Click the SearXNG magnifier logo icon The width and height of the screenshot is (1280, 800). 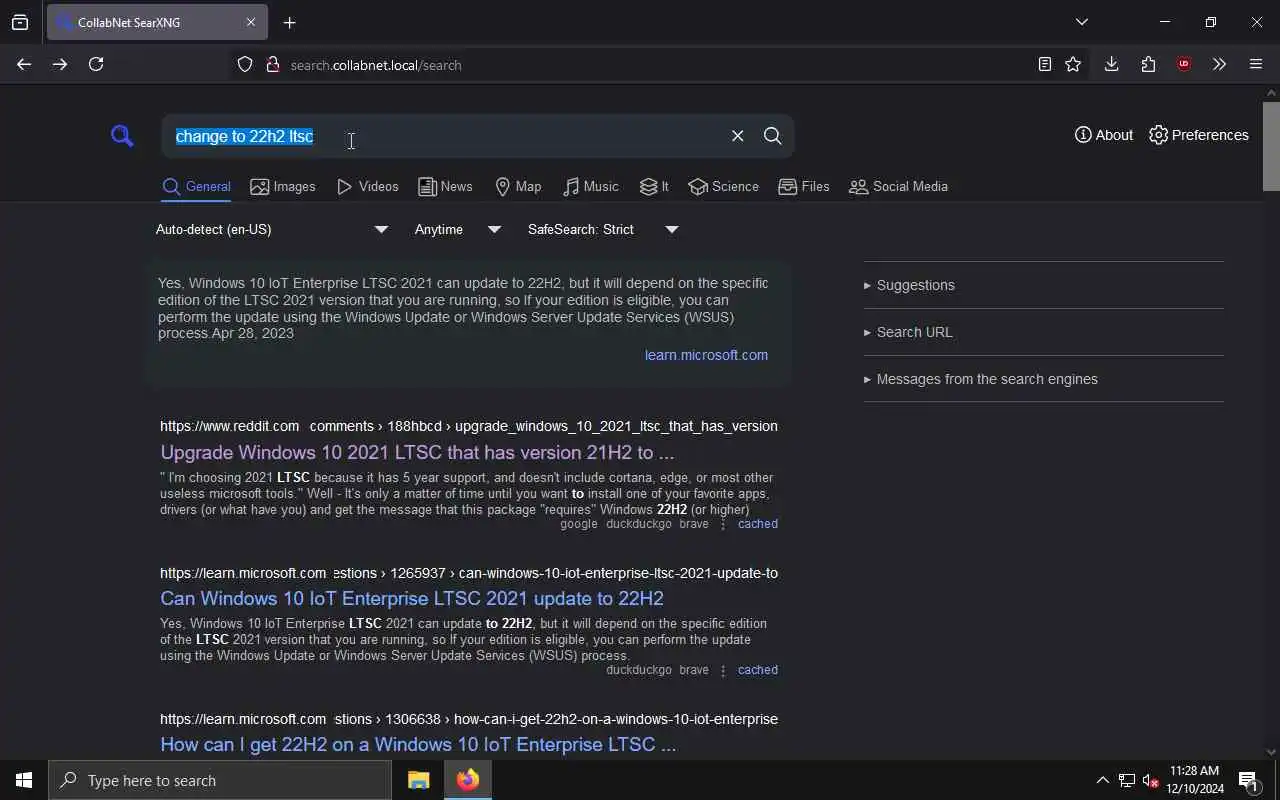pos(122,136)
